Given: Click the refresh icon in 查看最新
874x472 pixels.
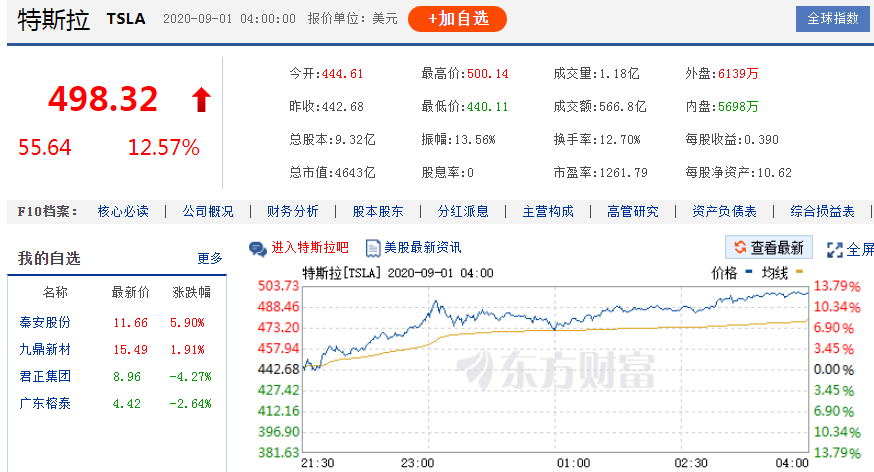Looking at the screenshot, I should (x=740, y=248).
